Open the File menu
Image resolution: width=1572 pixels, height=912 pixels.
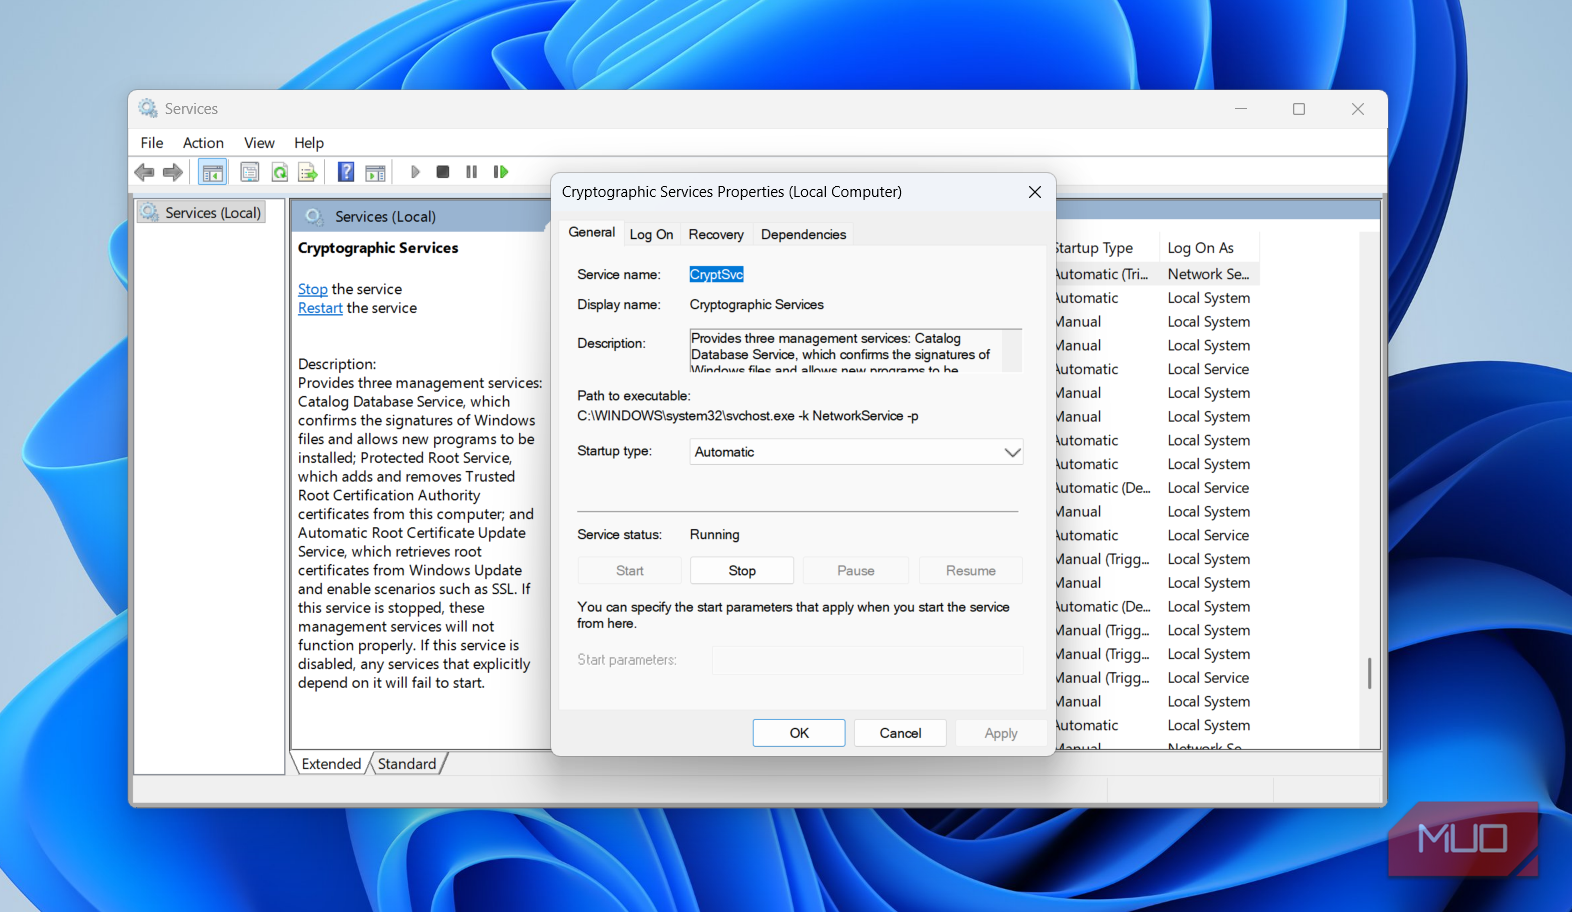(152, 143)
